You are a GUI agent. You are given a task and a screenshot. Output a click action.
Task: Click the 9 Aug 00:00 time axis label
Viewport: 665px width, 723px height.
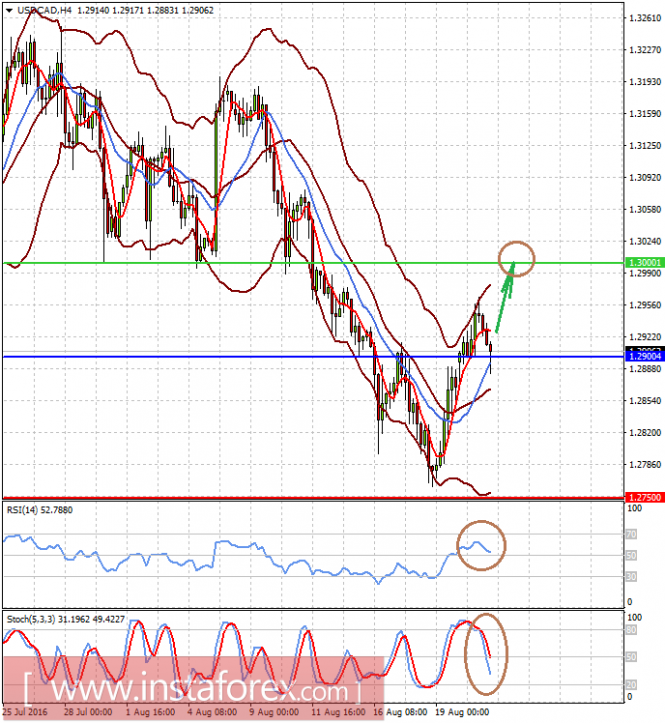tap(275, 712)
